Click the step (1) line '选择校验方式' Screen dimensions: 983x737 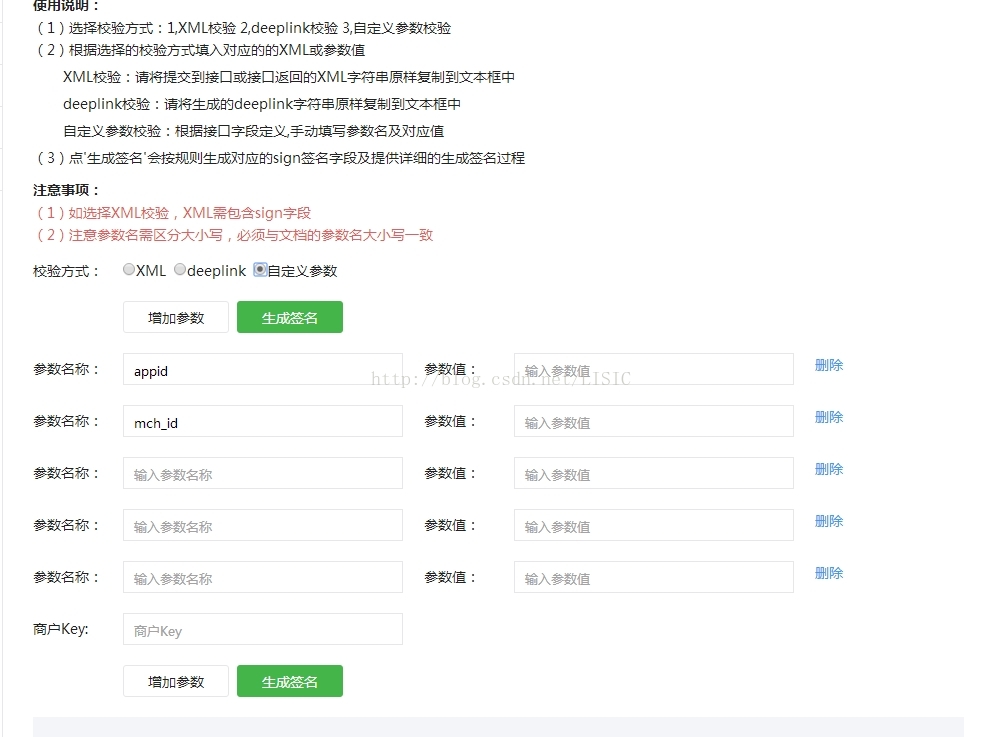pos(244,28)
